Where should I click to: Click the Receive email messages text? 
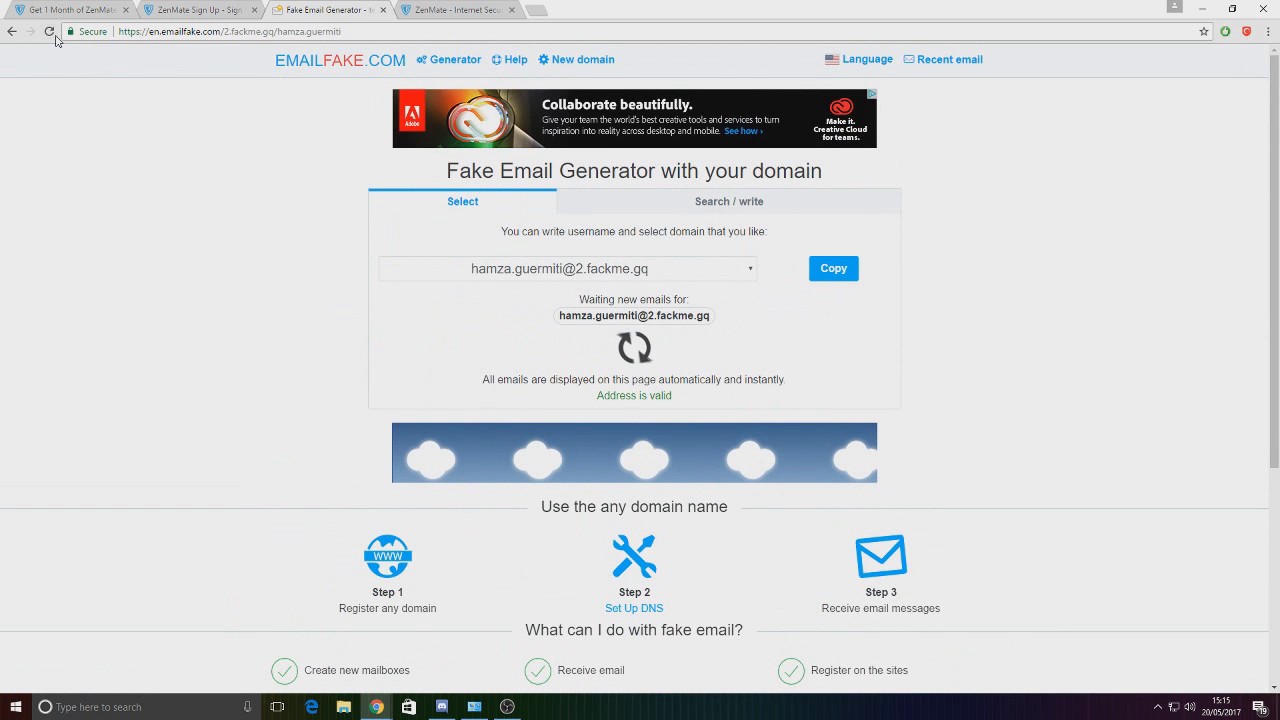(881, 608)
